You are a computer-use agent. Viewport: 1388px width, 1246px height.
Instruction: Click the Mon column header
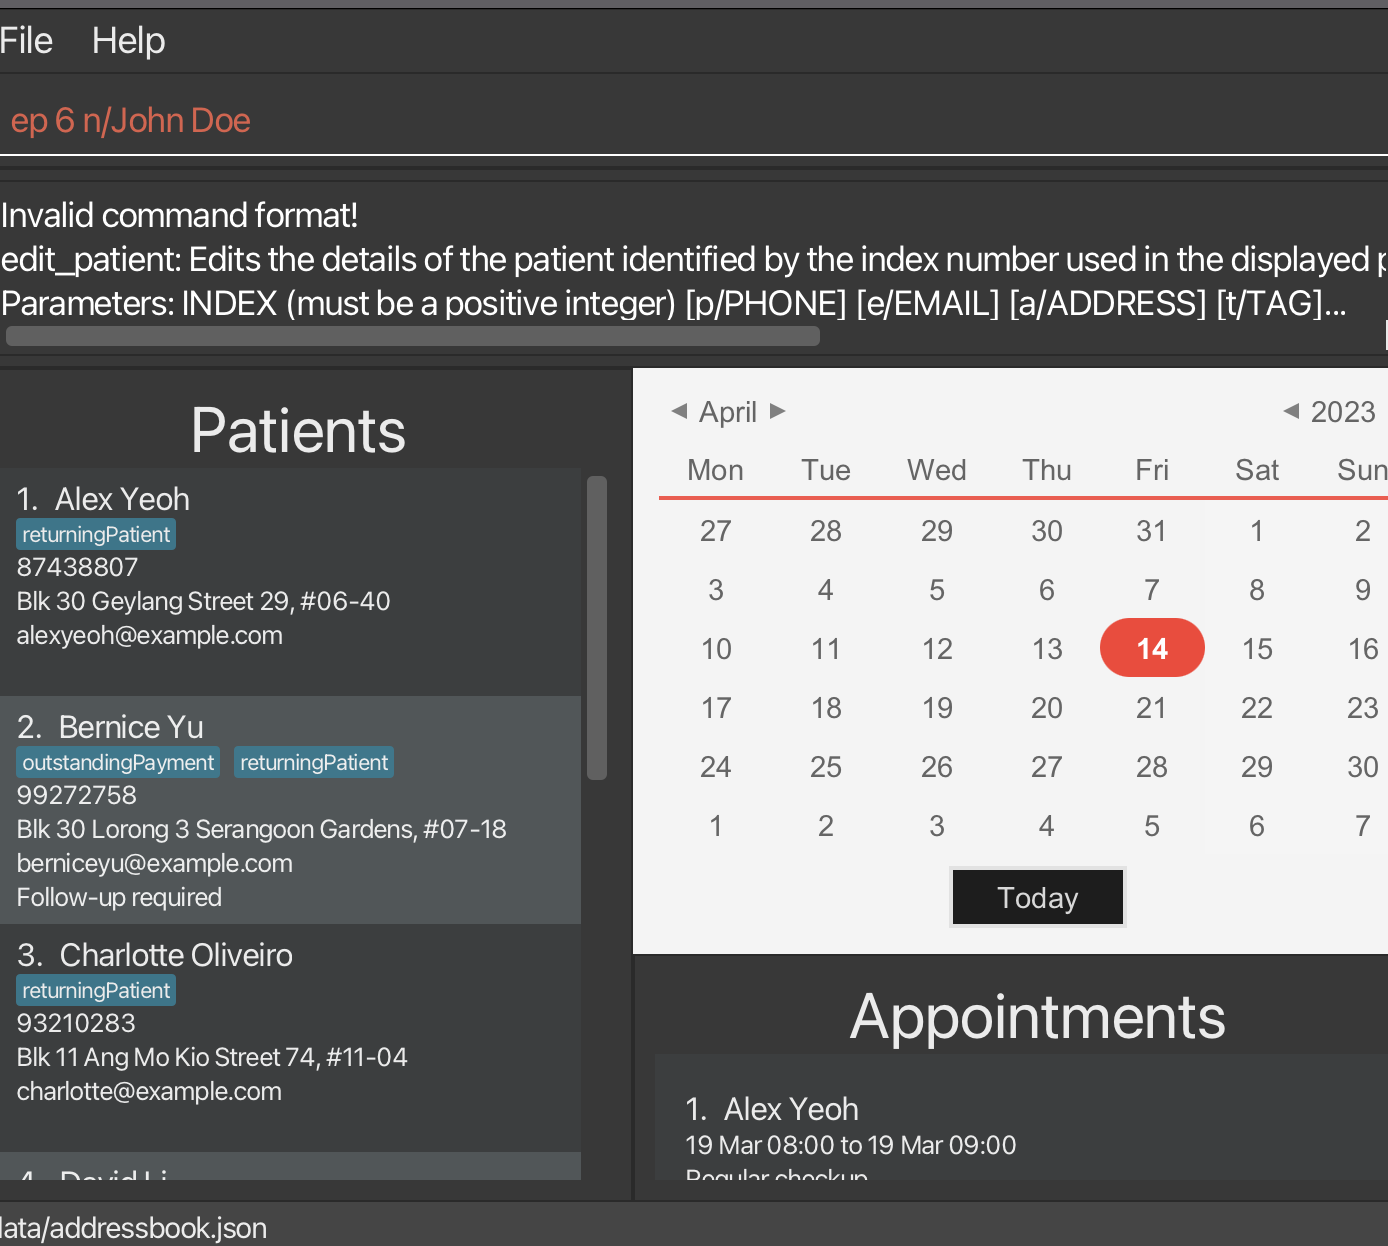(716, 470)
